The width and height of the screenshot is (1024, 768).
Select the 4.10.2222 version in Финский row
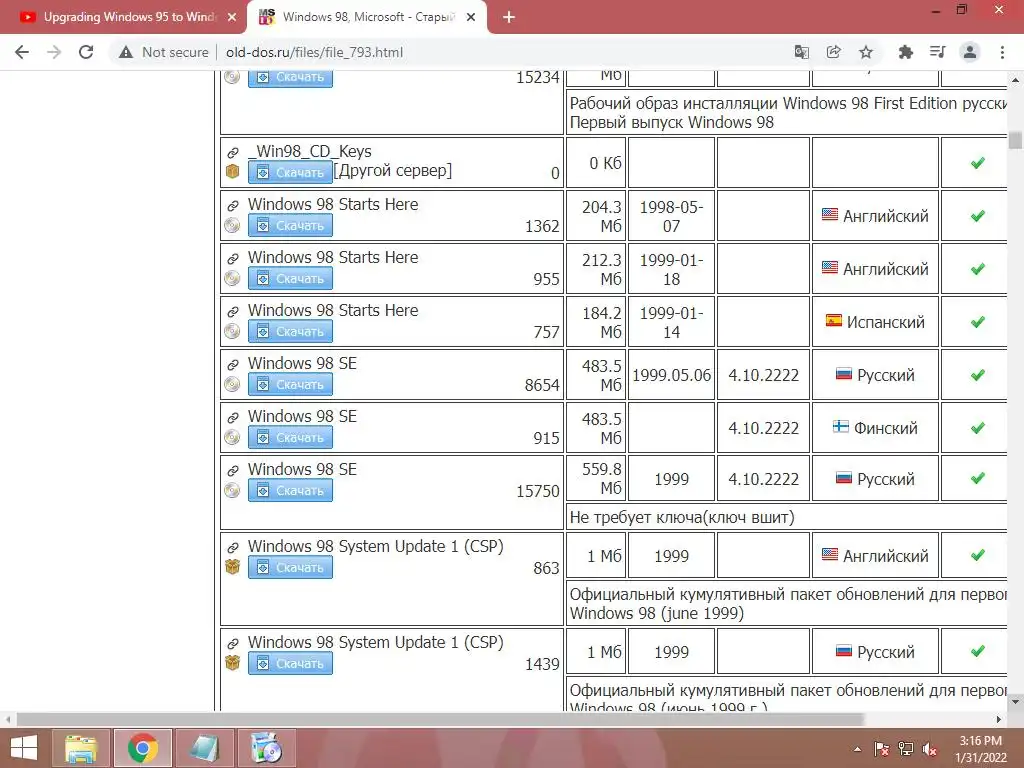click(x=763, y=428)
